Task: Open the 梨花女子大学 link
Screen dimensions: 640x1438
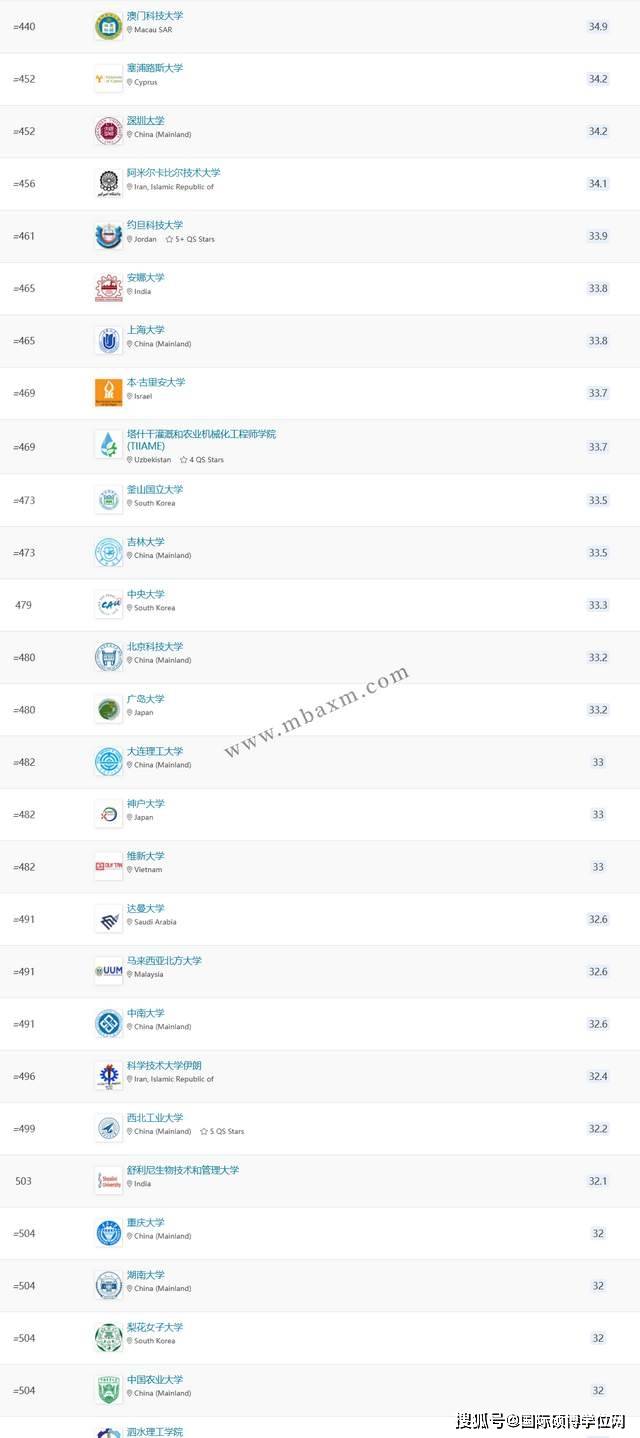Action: coord(155,1327)
